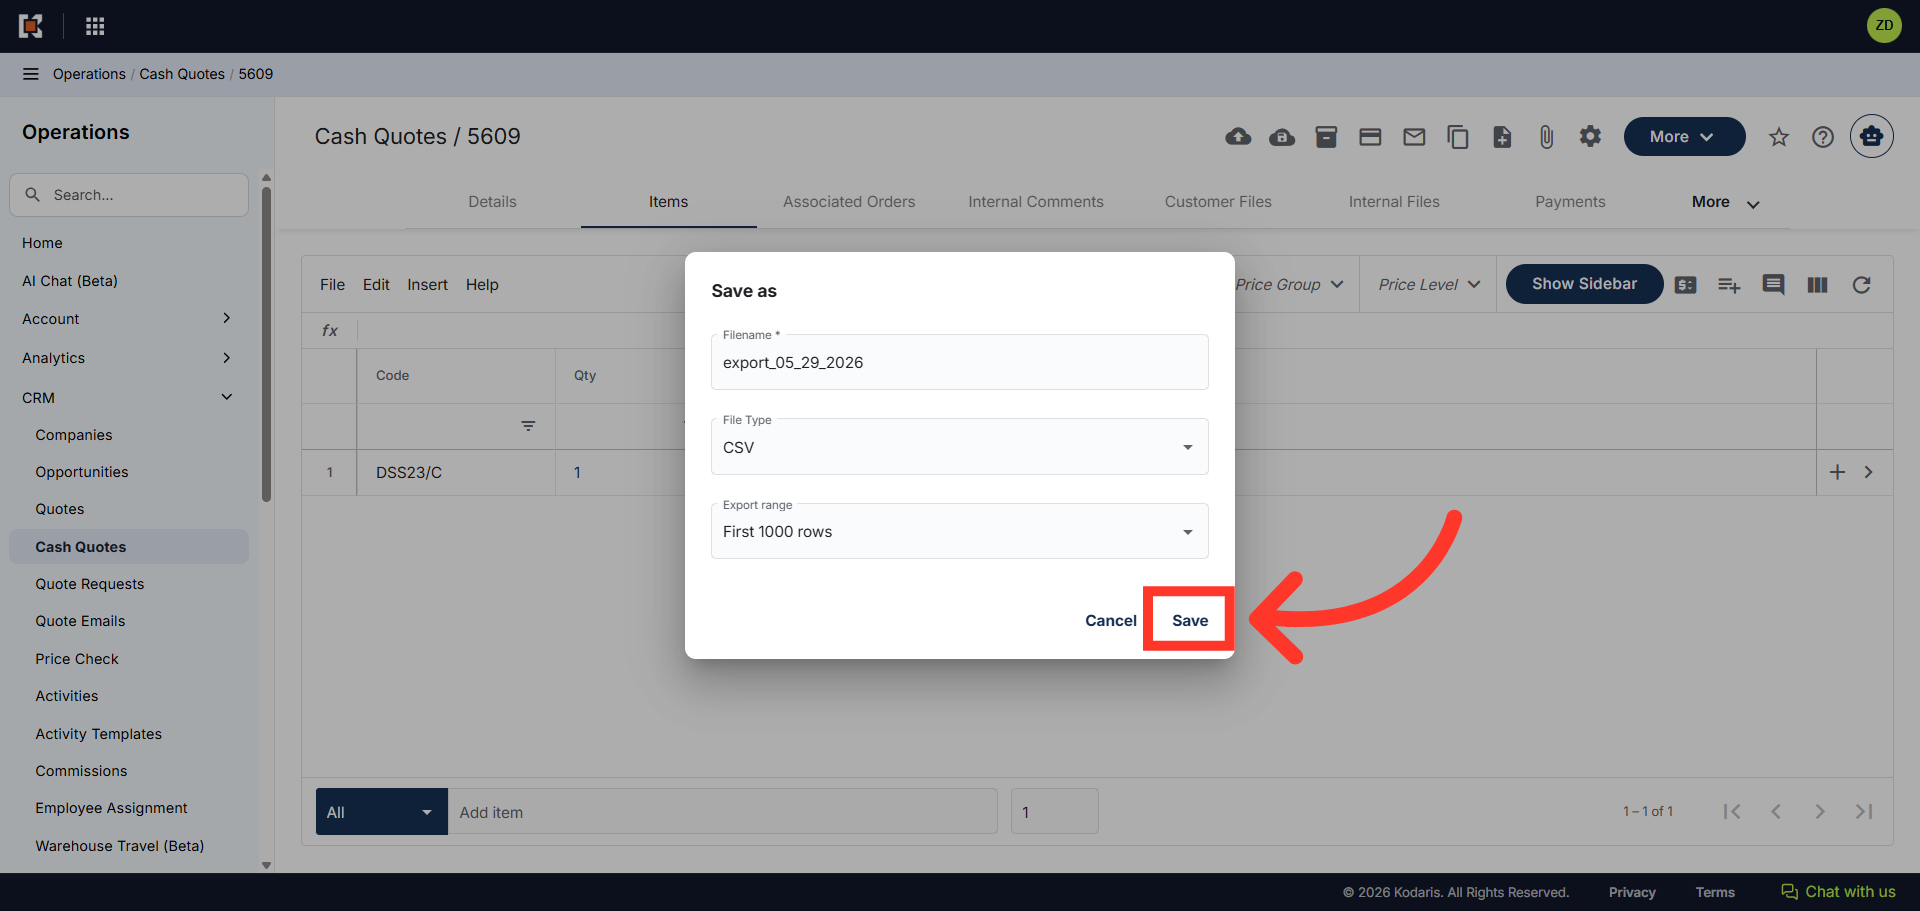
Task: Open the All item filter dropdown
Action: click(382, 812)
